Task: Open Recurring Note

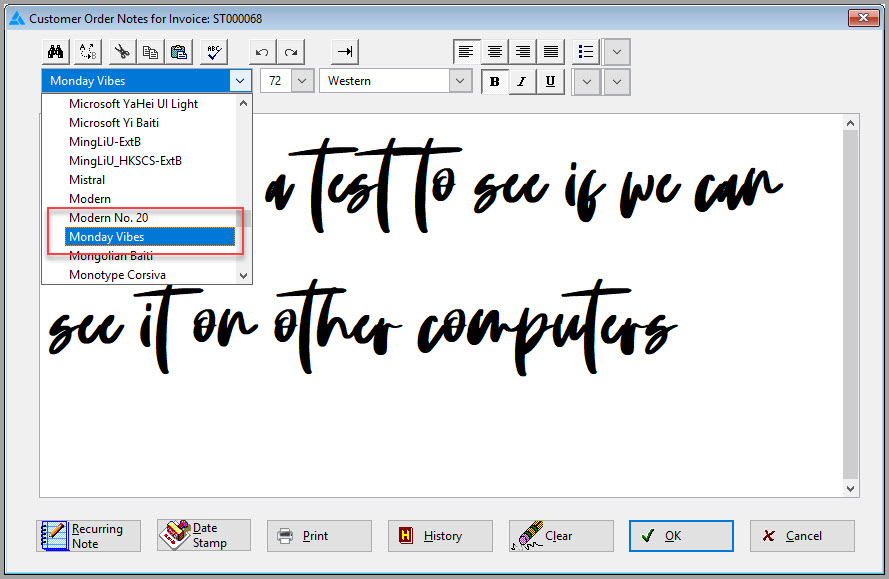Action: [88, 536]
